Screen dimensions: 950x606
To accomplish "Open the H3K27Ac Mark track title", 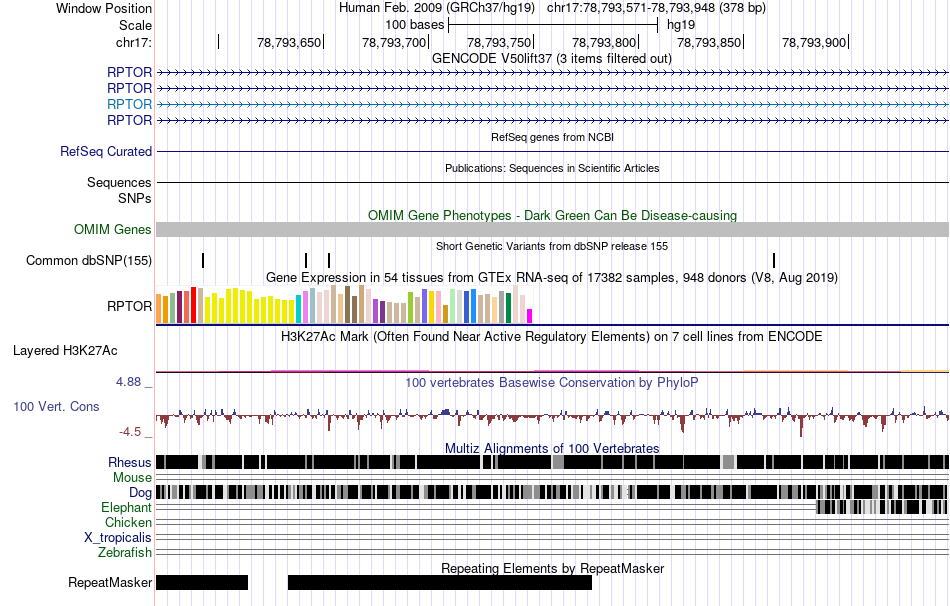I will click(552, 336).
